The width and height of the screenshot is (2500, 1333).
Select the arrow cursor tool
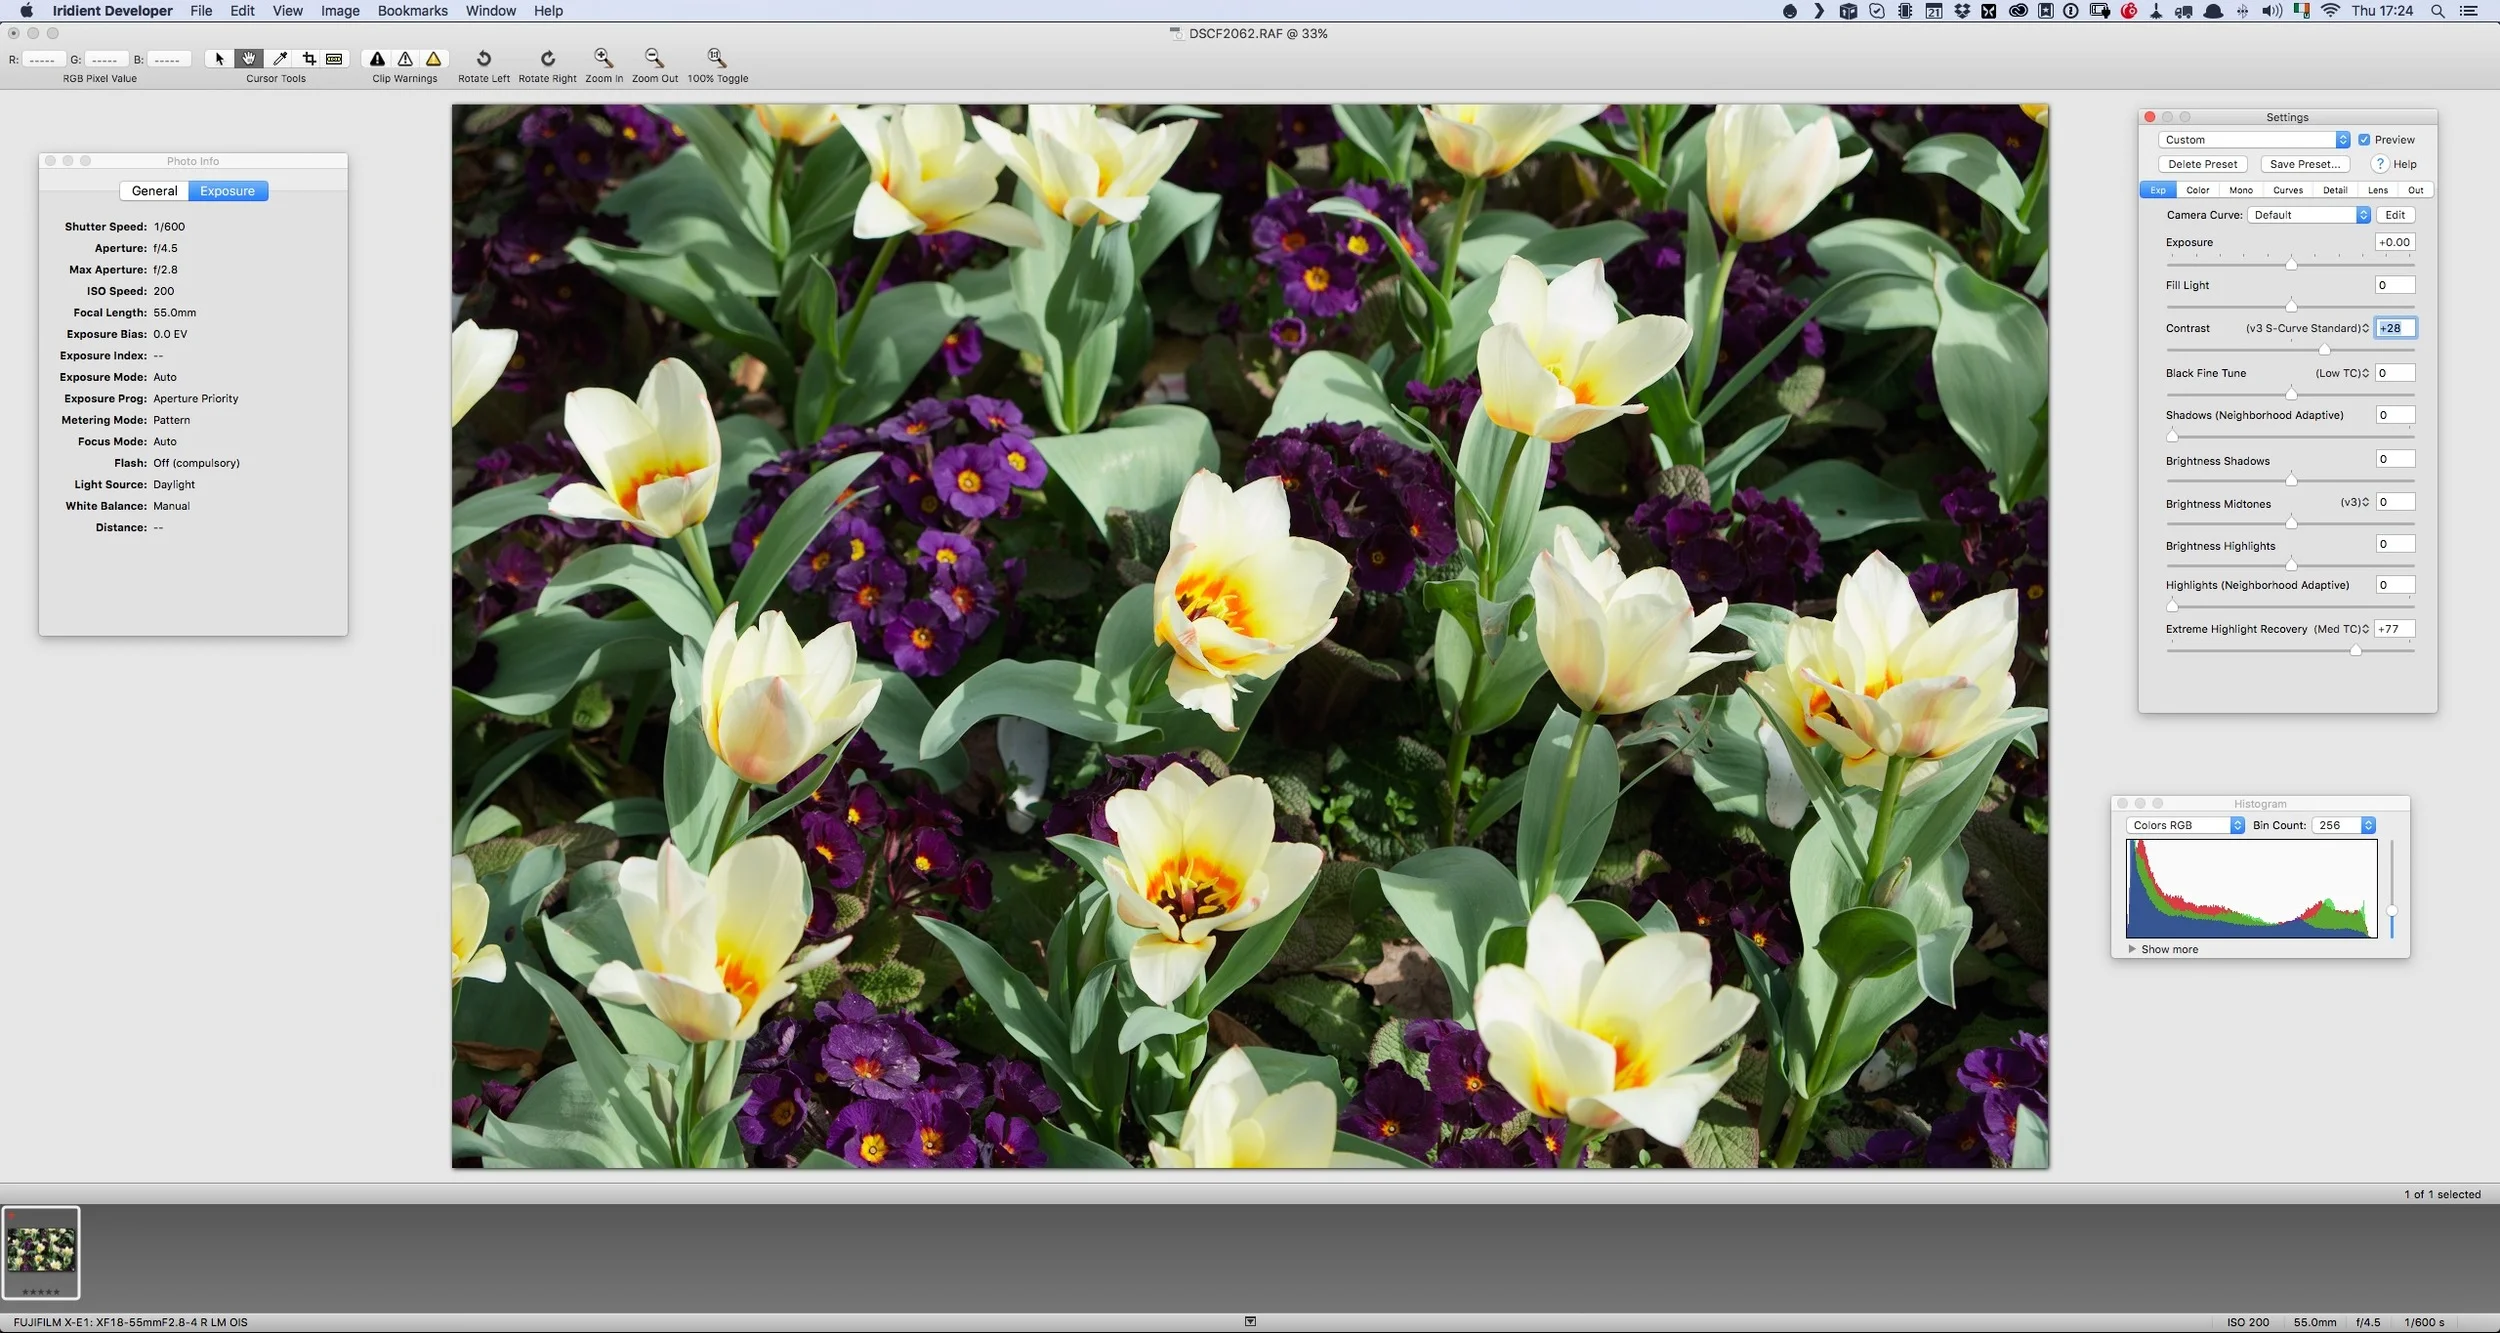(218, 58)
